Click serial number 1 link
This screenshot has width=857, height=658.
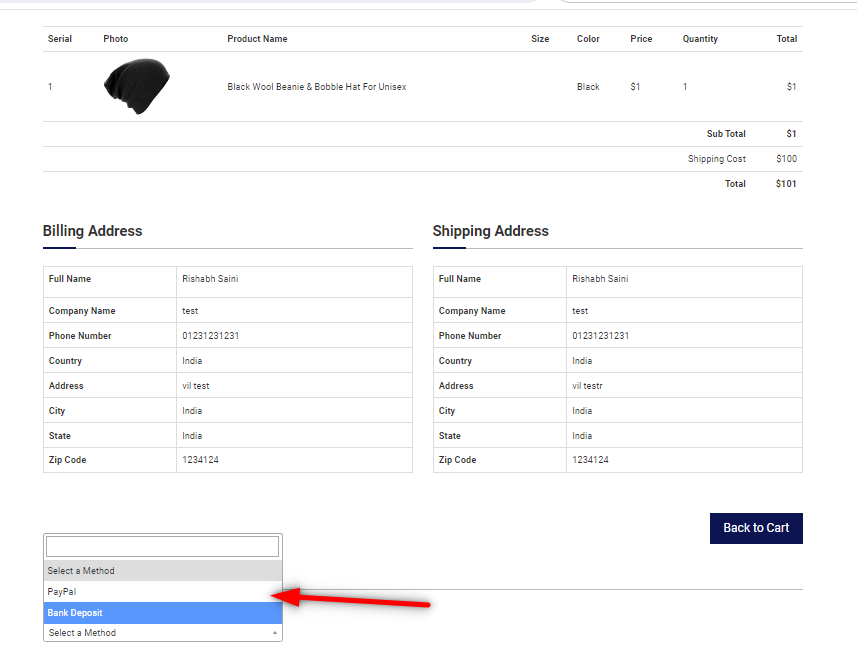(50, 86)
